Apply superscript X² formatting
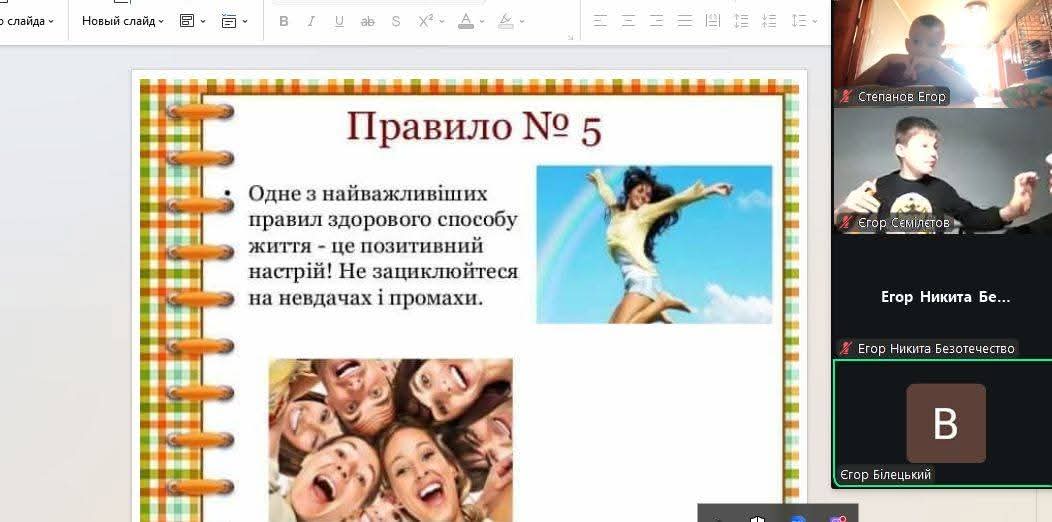The image size is (1052, 522). pyautogui.click(x=425, y=21)
